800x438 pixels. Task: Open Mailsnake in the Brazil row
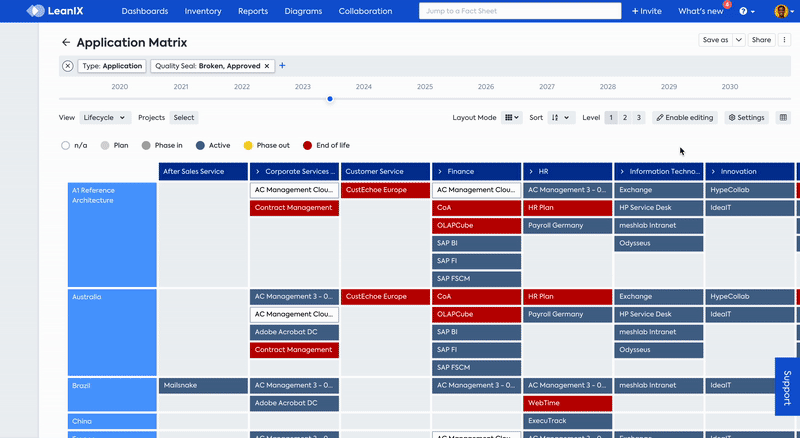[203, 385]
